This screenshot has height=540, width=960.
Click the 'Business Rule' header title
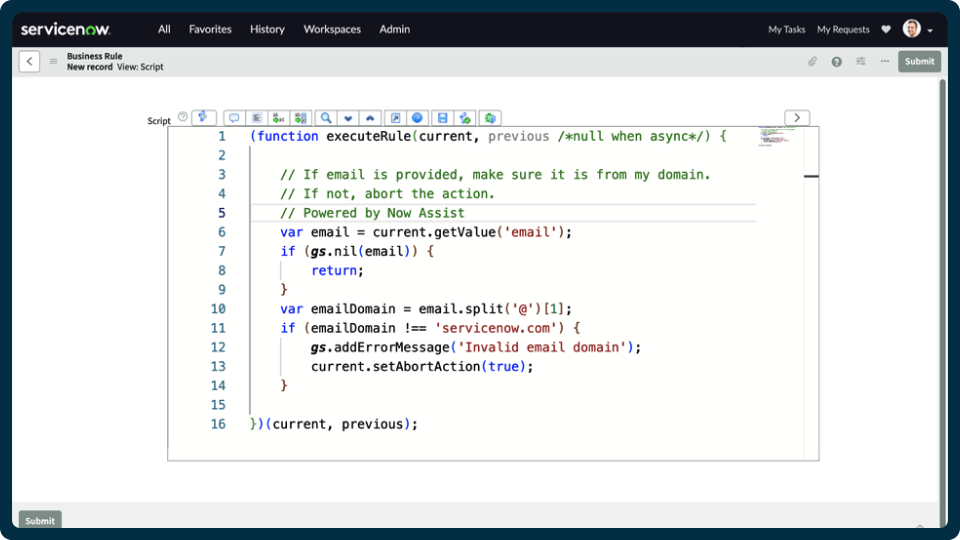point(94,56)
